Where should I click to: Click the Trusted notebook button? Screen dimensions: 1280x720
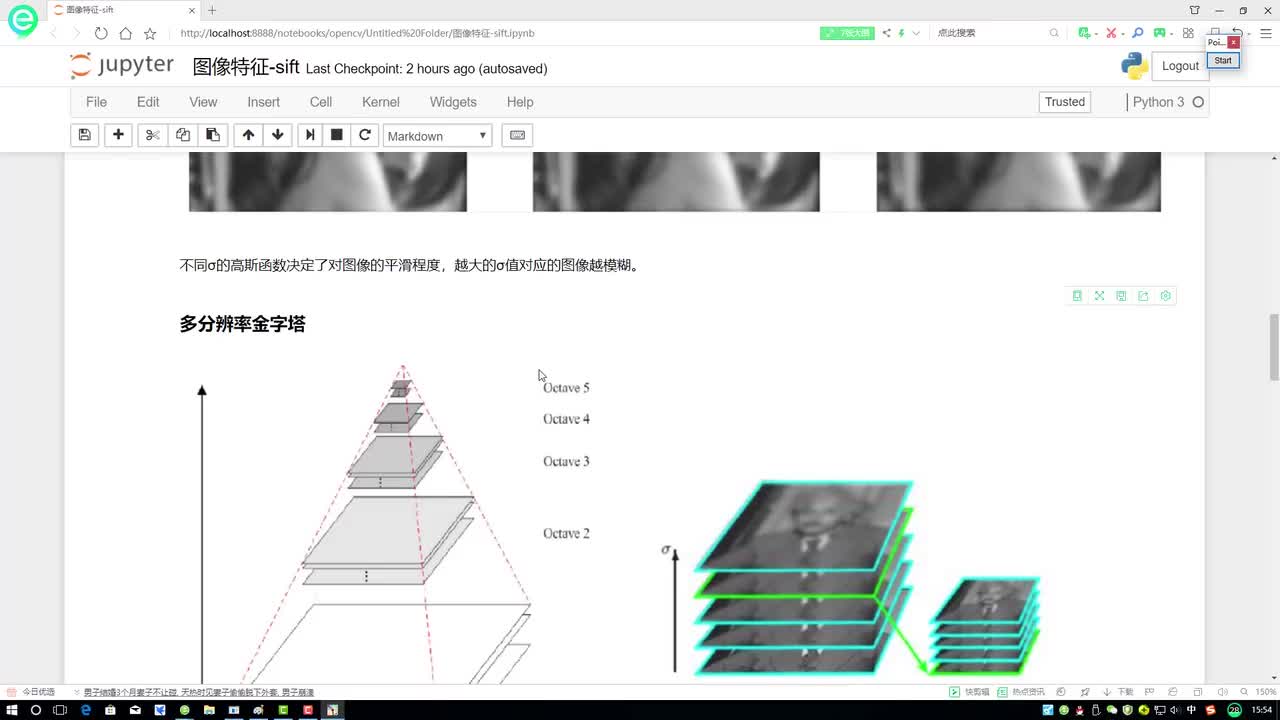pyautogui.click(x=1065, y=102)
